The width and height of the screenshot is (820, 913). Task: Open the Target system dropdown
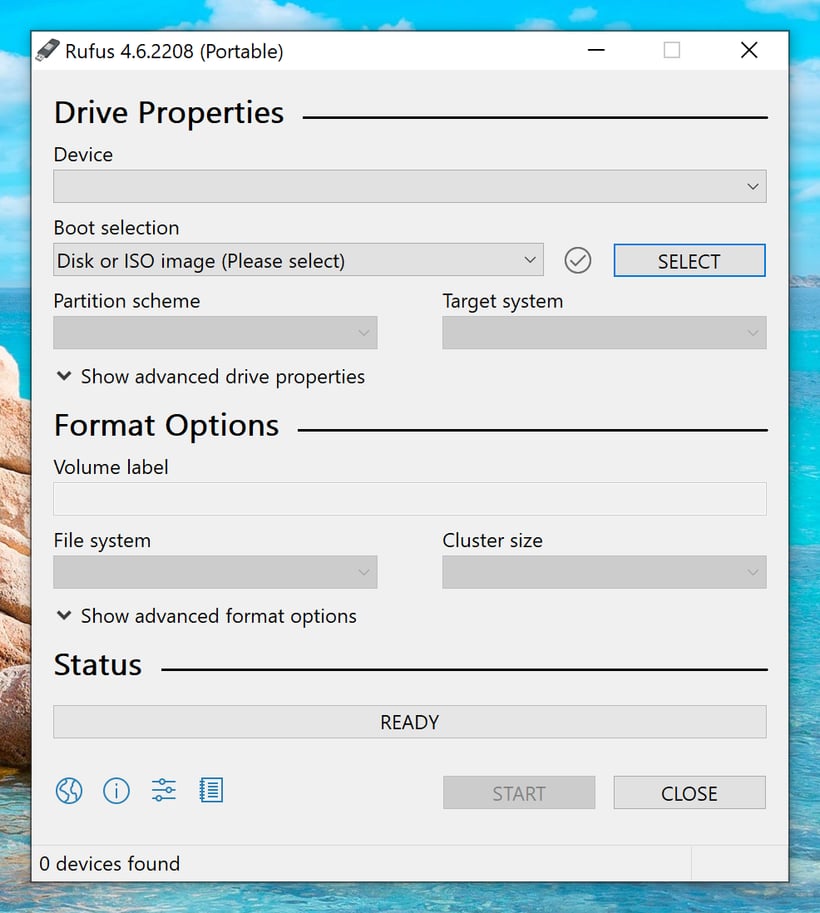(x=604, y=333)
